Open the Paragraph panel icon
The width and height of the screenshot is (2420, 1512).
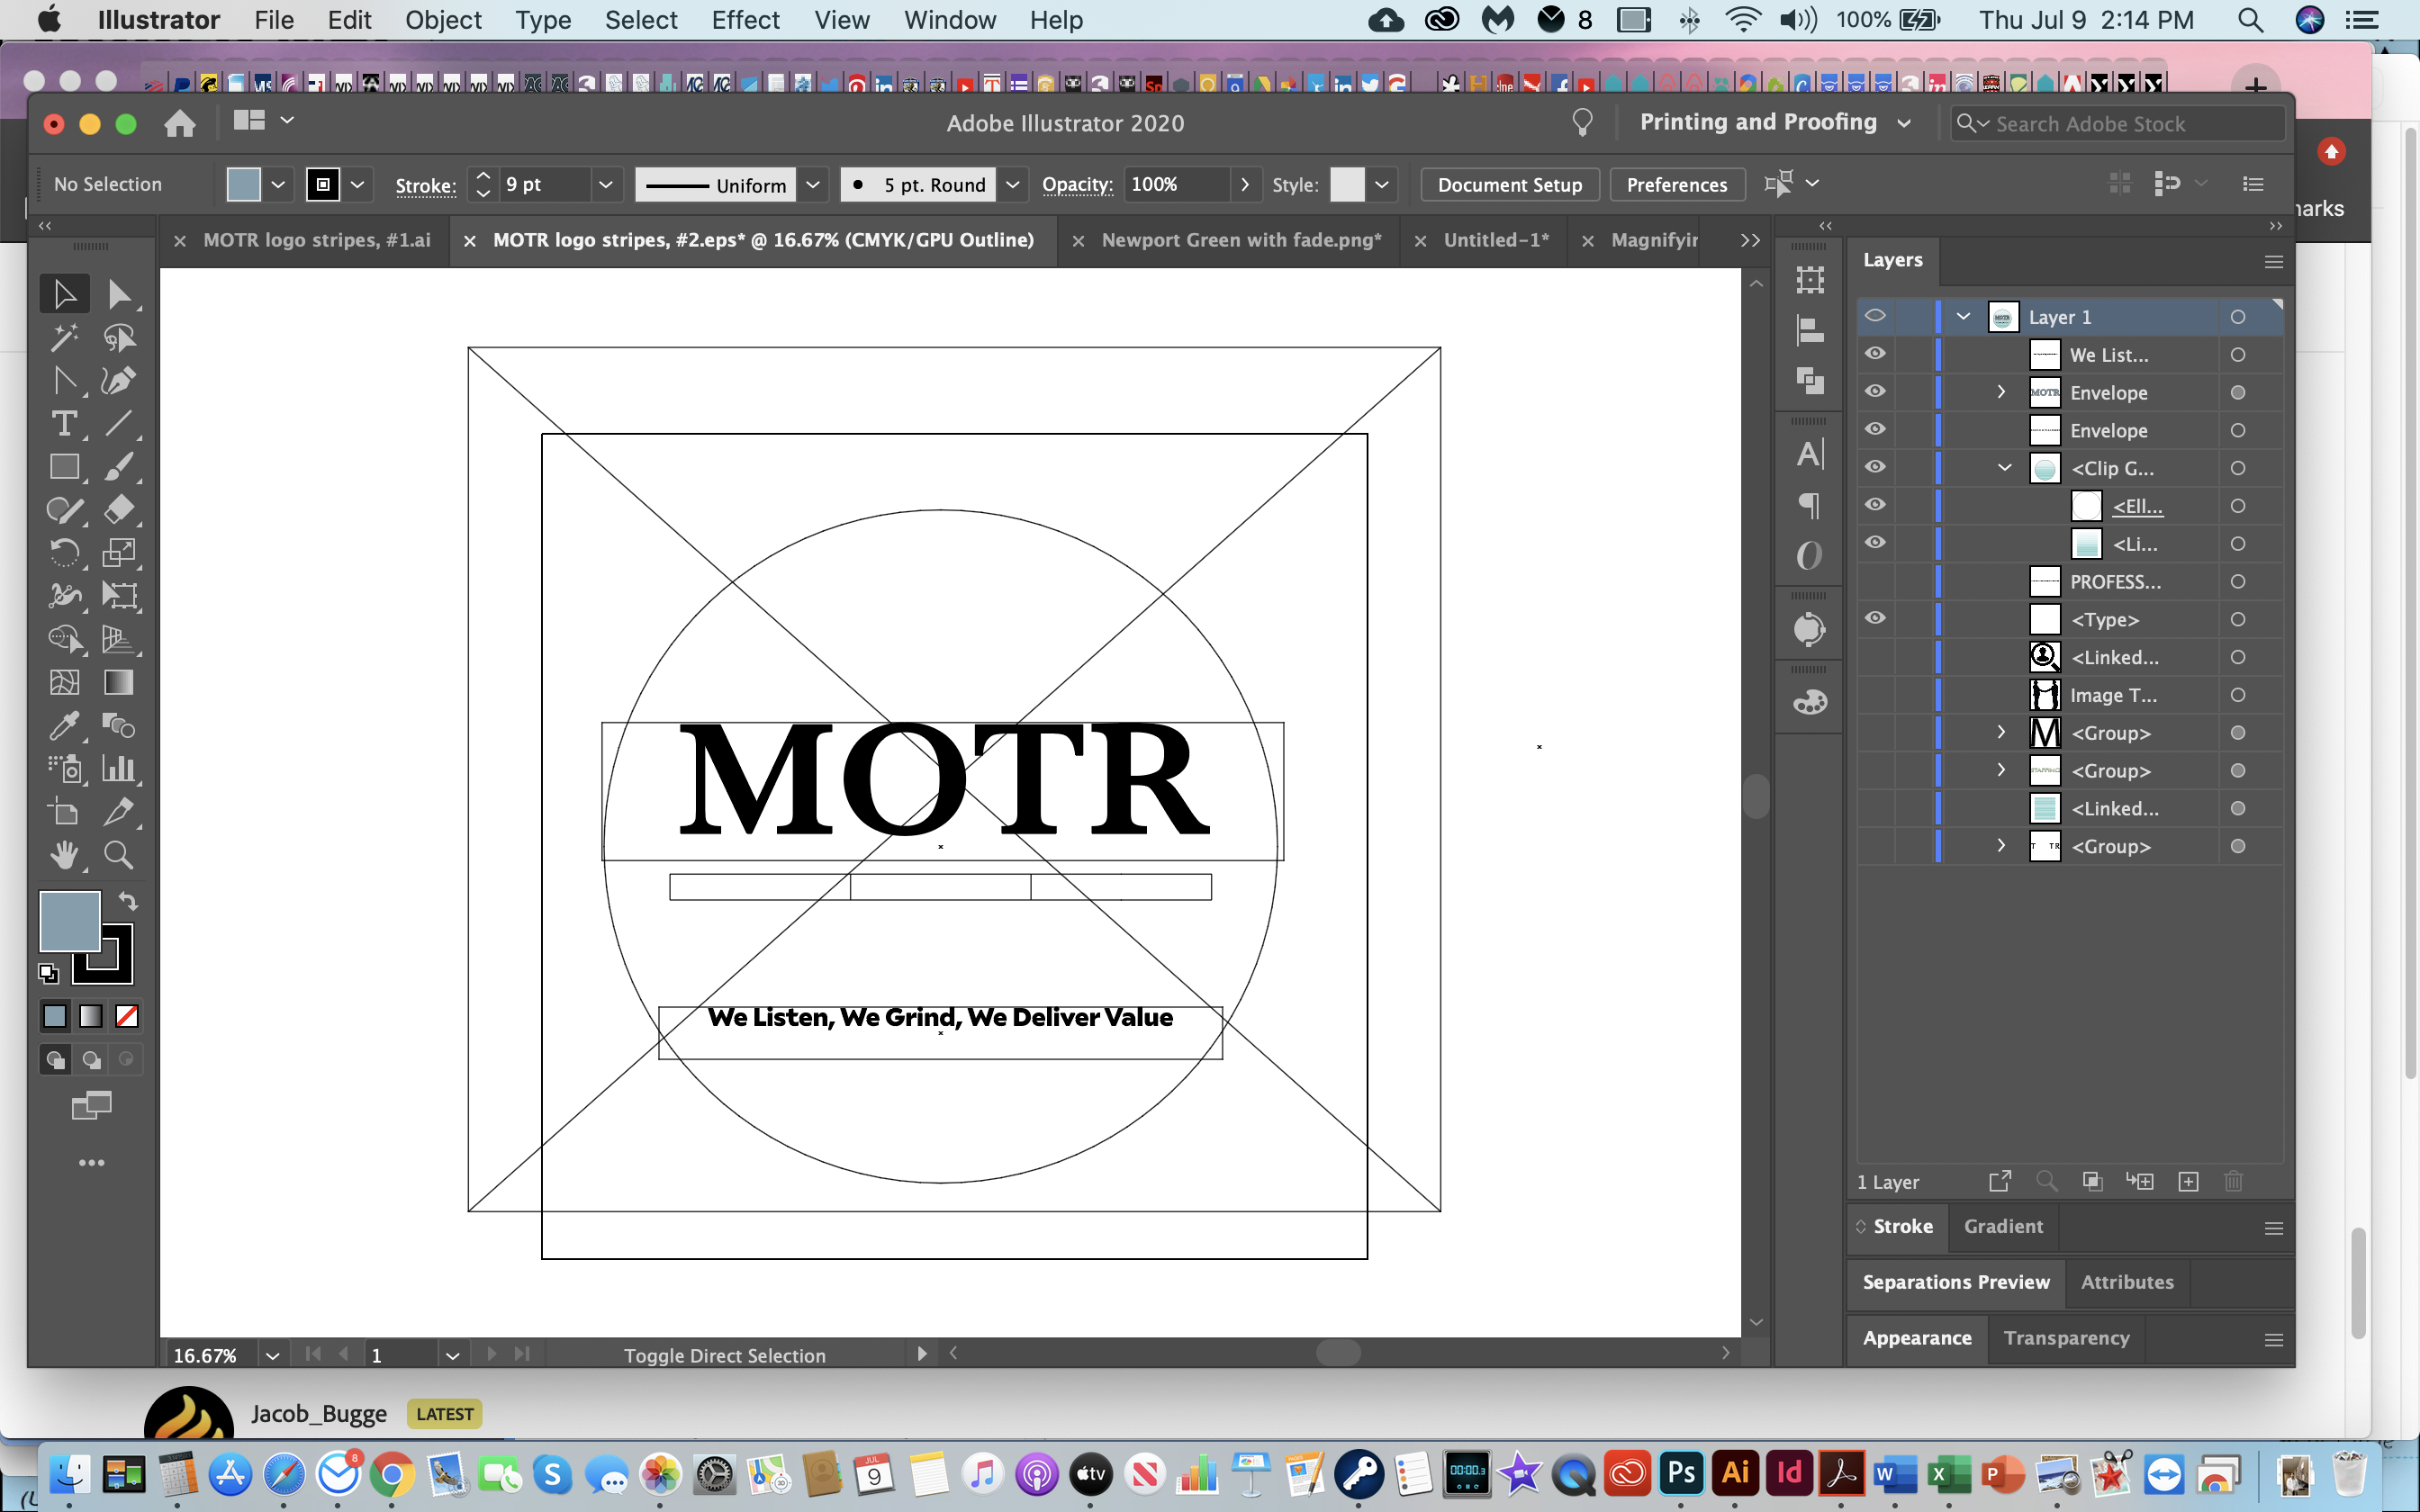click(1810, 505)
